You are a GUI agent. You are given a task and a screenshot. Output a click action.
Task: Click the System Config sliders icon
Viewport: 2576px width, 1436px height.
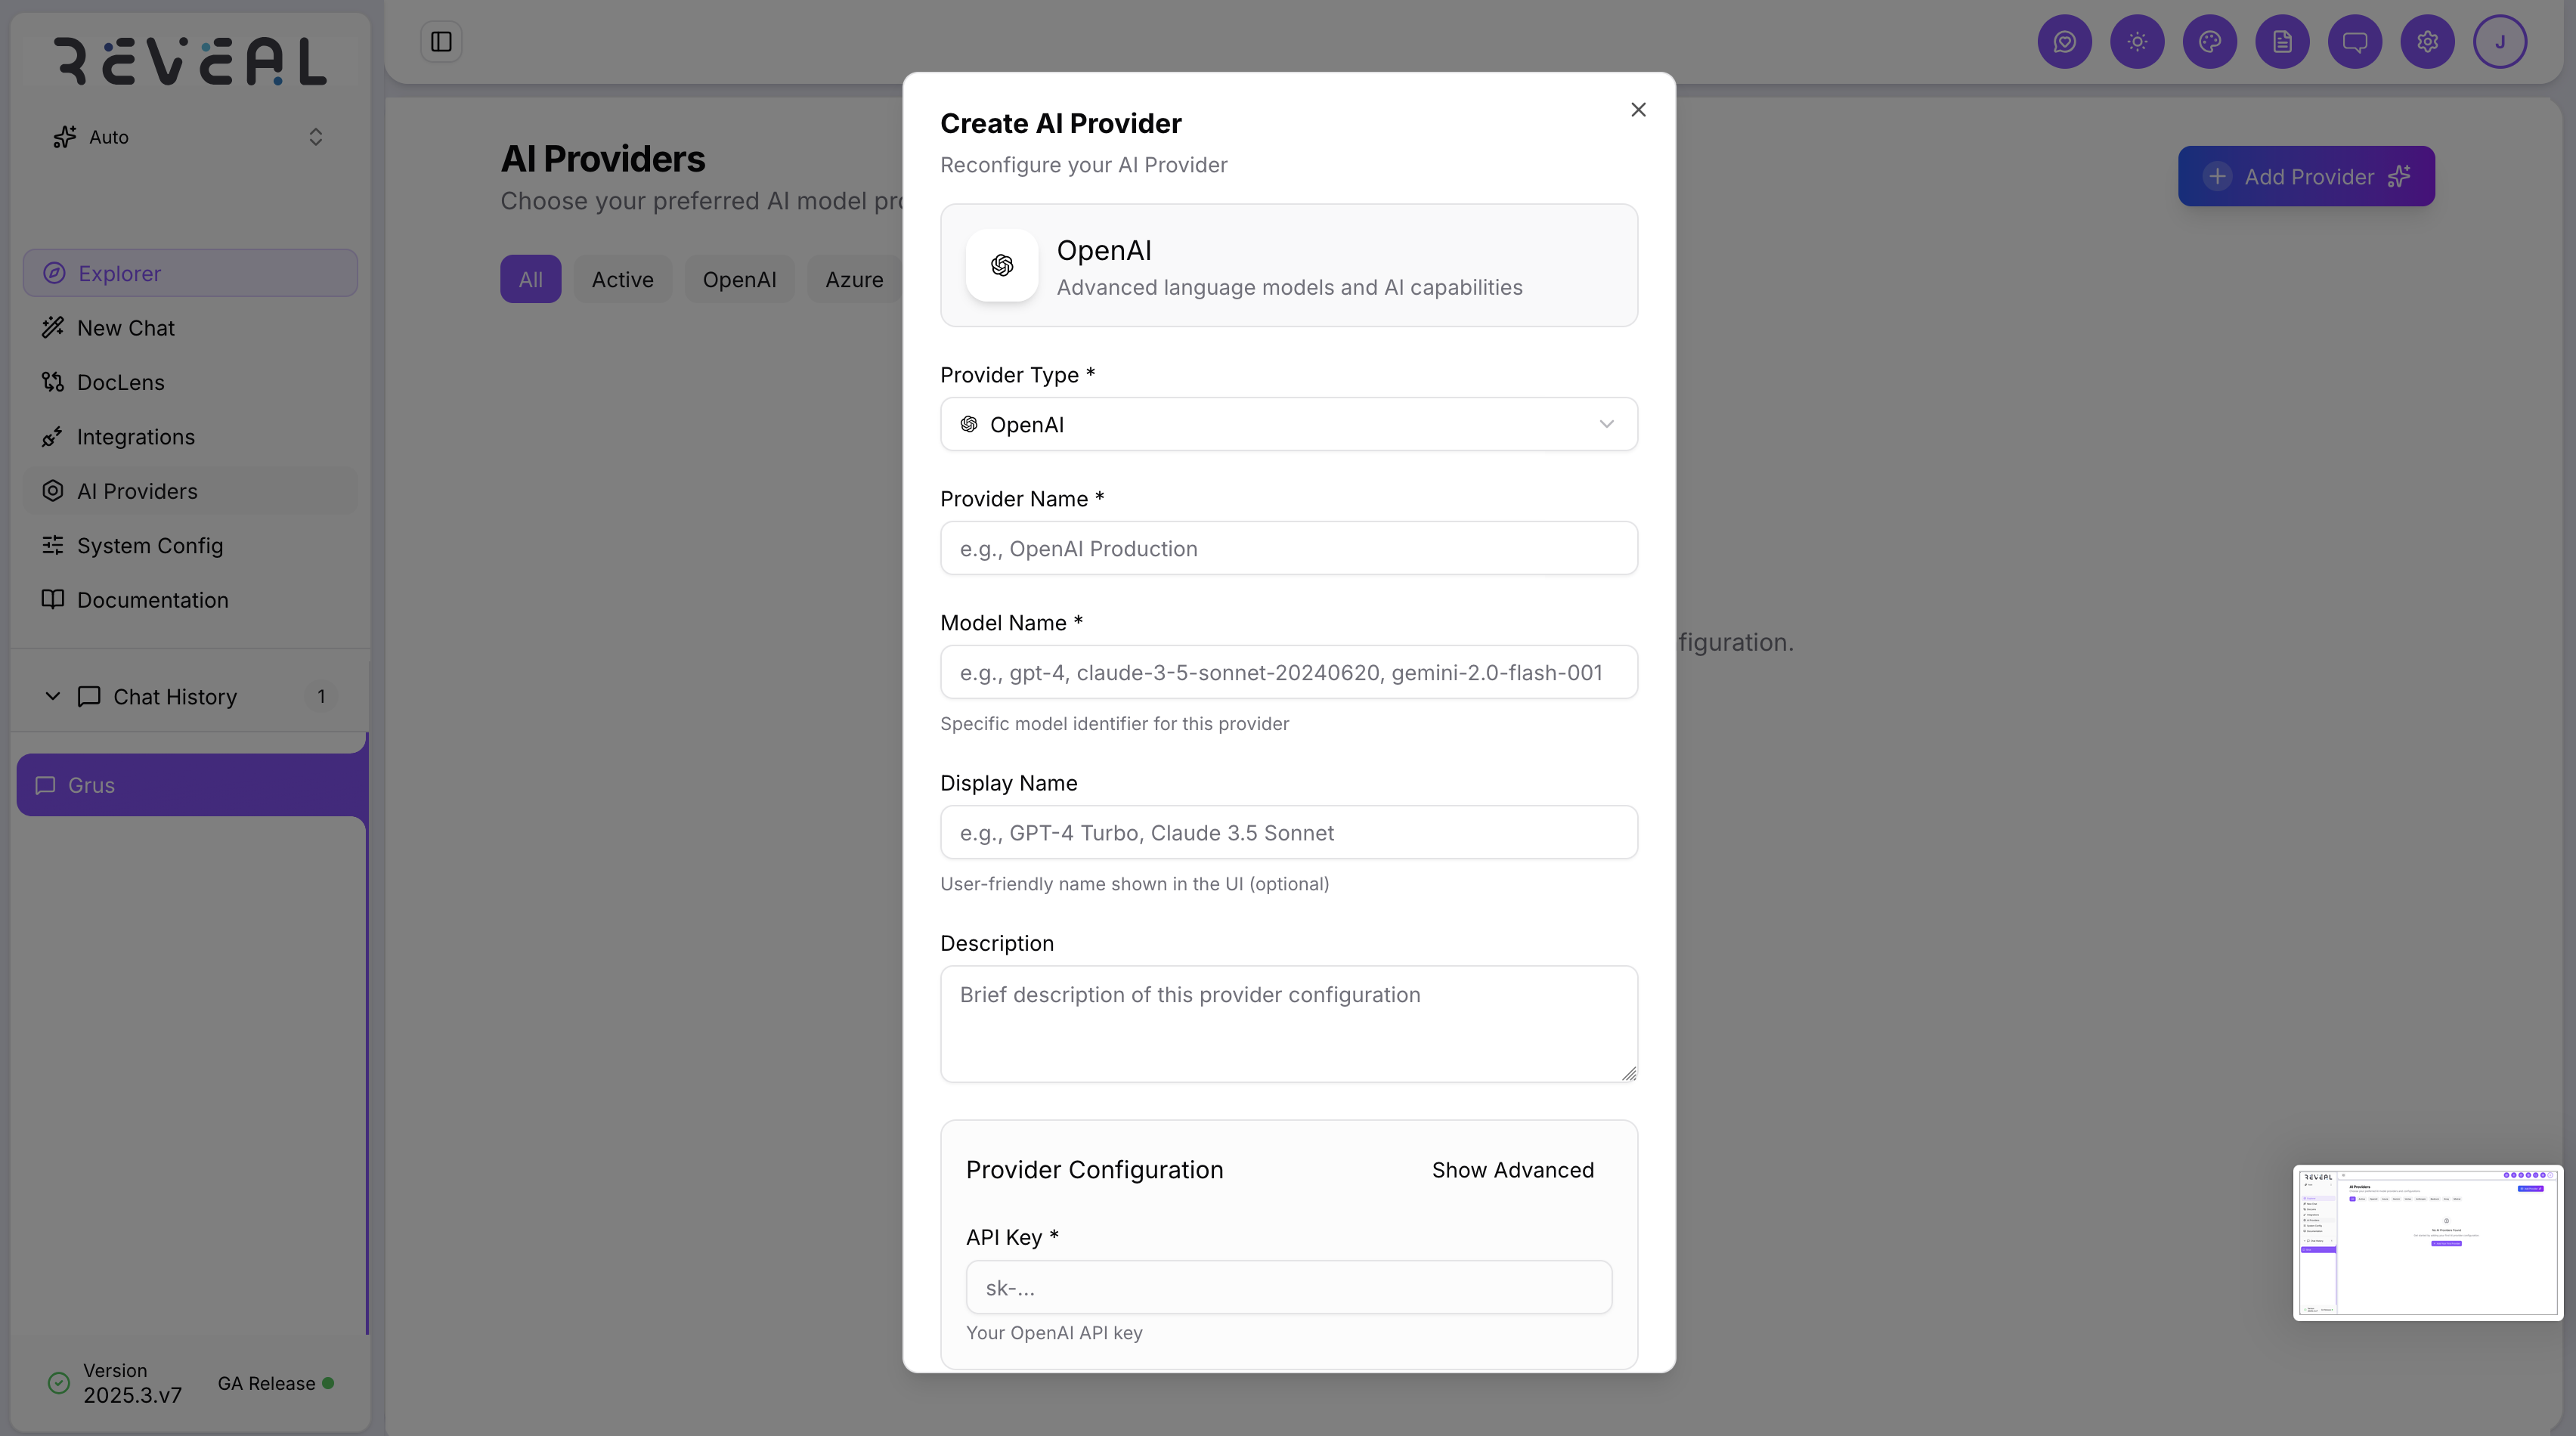(53, 545)
